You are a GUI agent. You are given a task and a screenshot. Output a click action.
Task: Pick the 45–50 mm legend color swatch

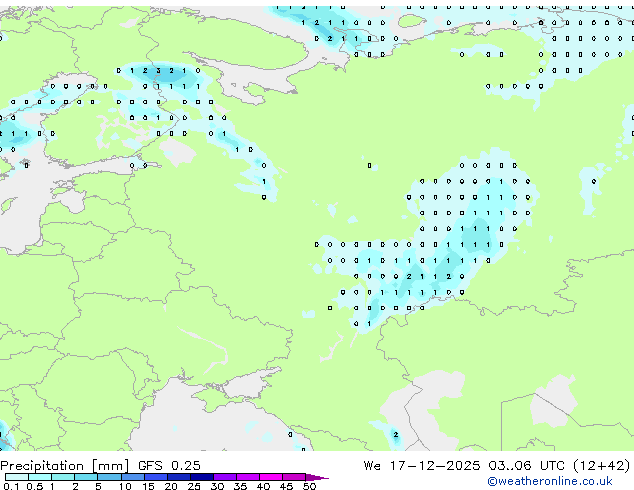point(294,477)
